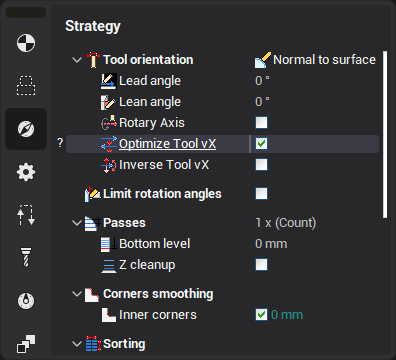
Task: Select the Sorting heading text
Action: 124,344
